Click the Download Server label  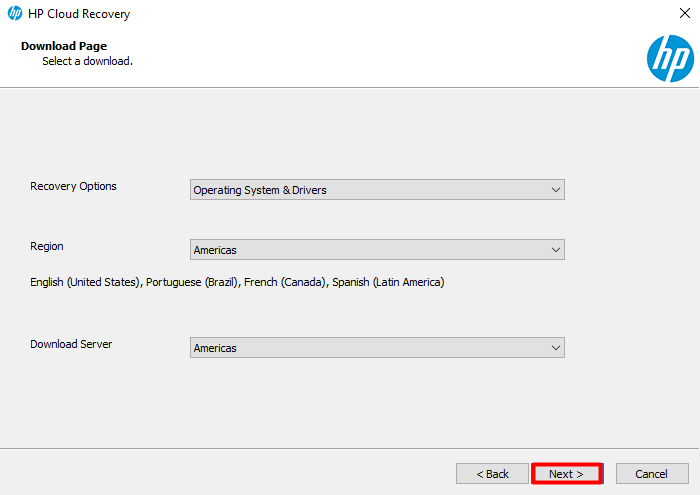pyautogui.click(x=71, y=344)
